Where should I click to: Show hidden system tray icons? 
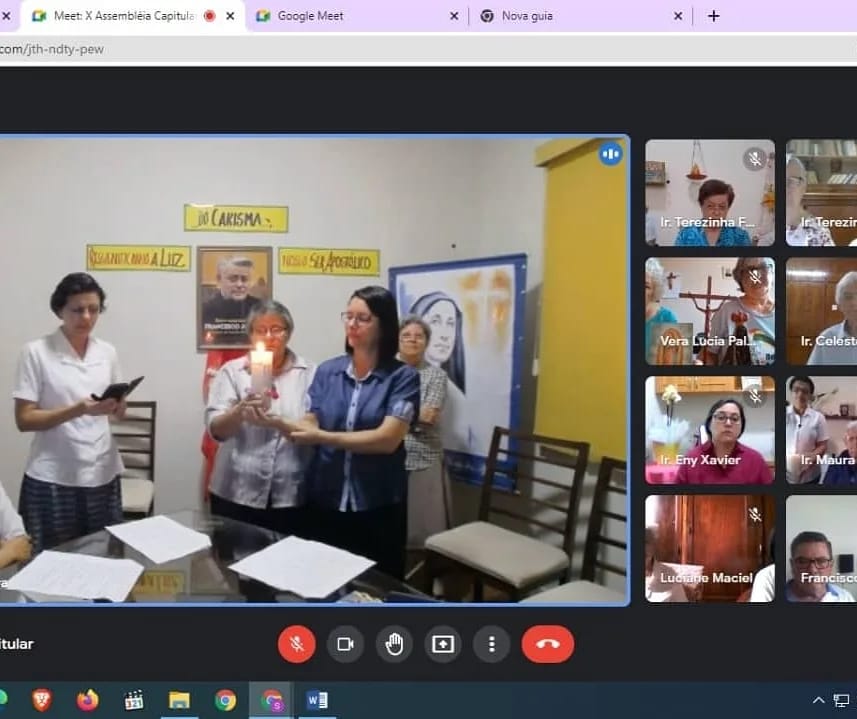click(x=818, y=700)
